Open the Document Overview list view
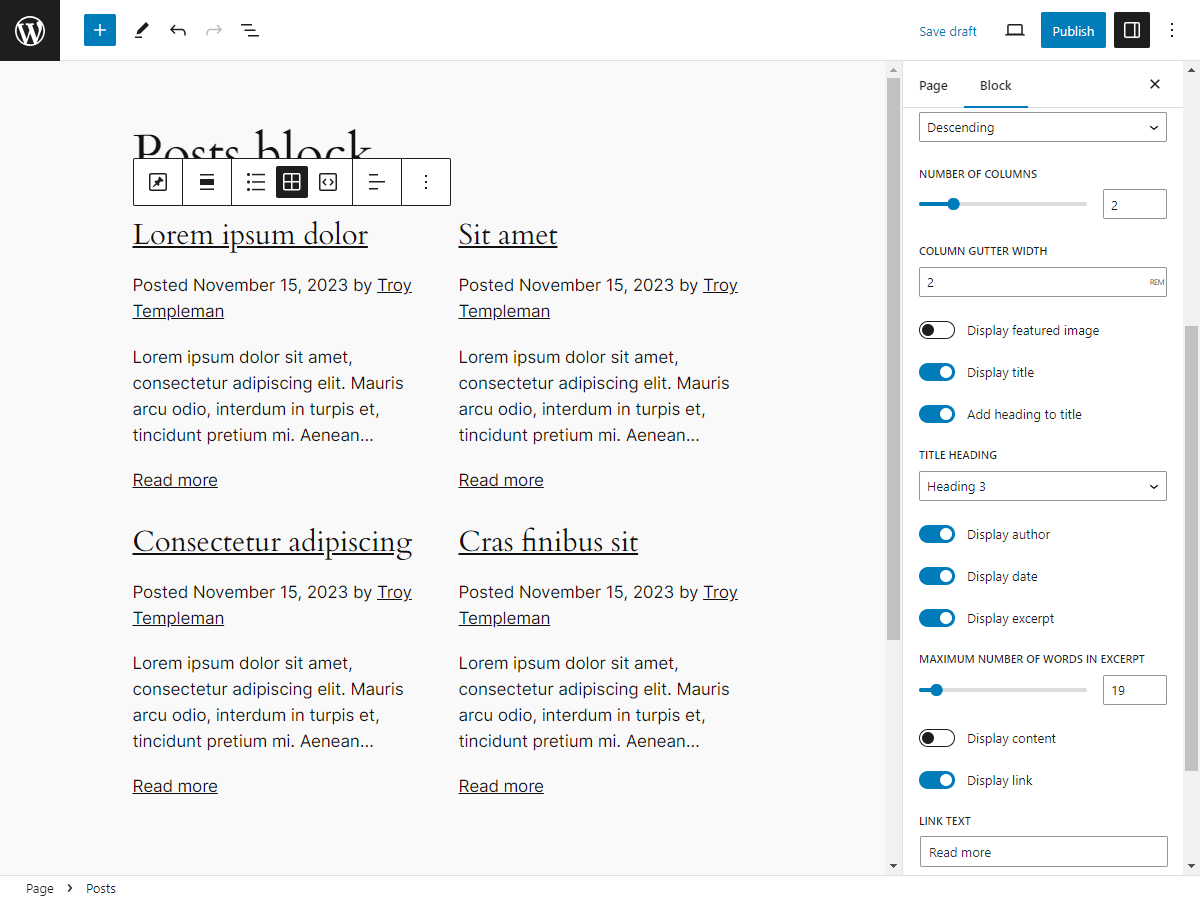Screen dimensions: 1200x900 [x=250, y=30]
